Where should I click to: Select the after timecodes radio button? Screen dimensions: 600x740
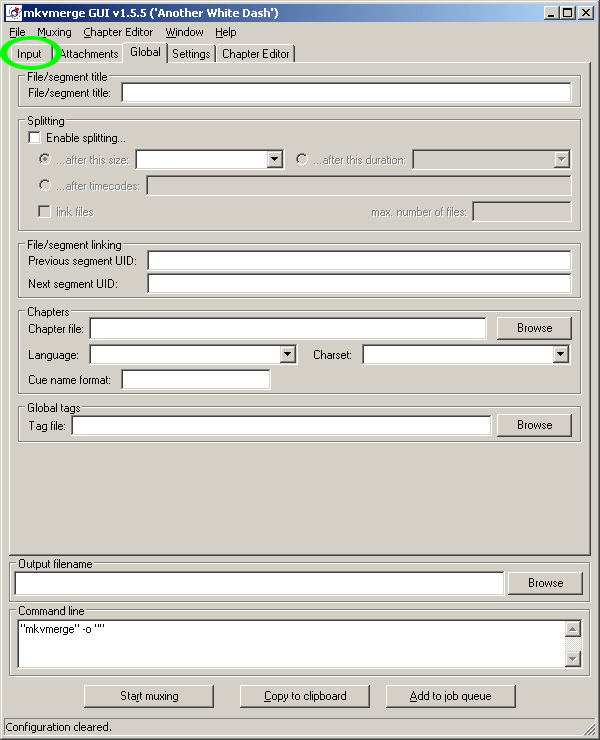point(45,185)
